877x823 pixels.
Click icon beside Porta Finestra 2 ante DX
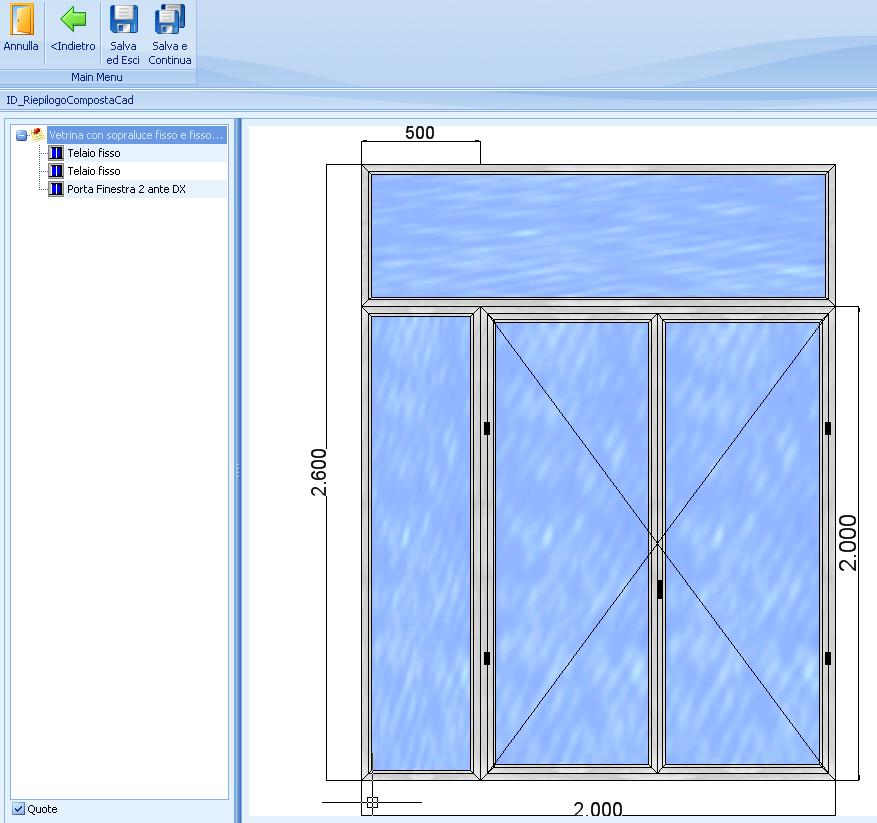pos(56,189)
